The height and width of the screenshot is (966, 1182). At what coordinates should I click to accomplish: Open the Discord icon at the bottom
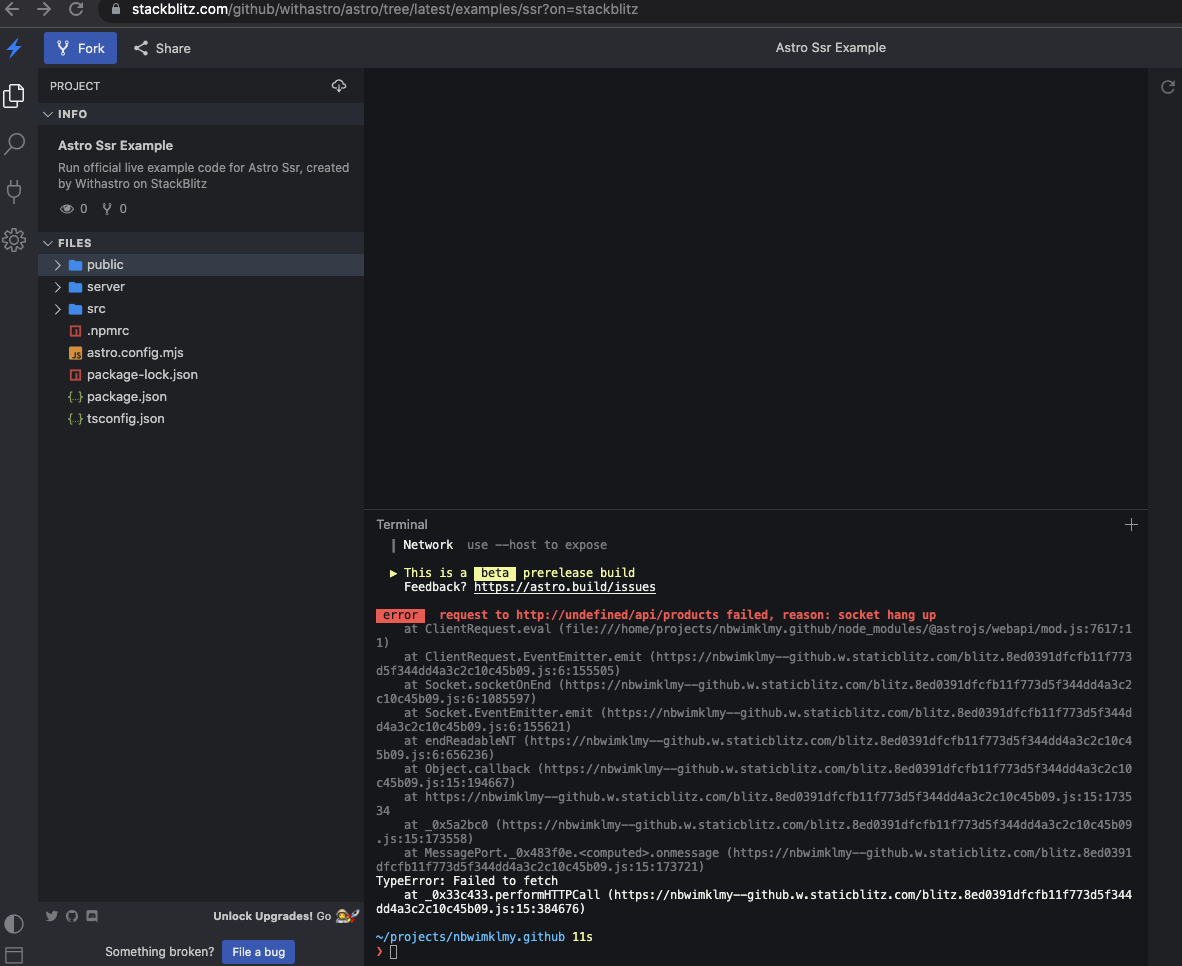pos(93,916)
